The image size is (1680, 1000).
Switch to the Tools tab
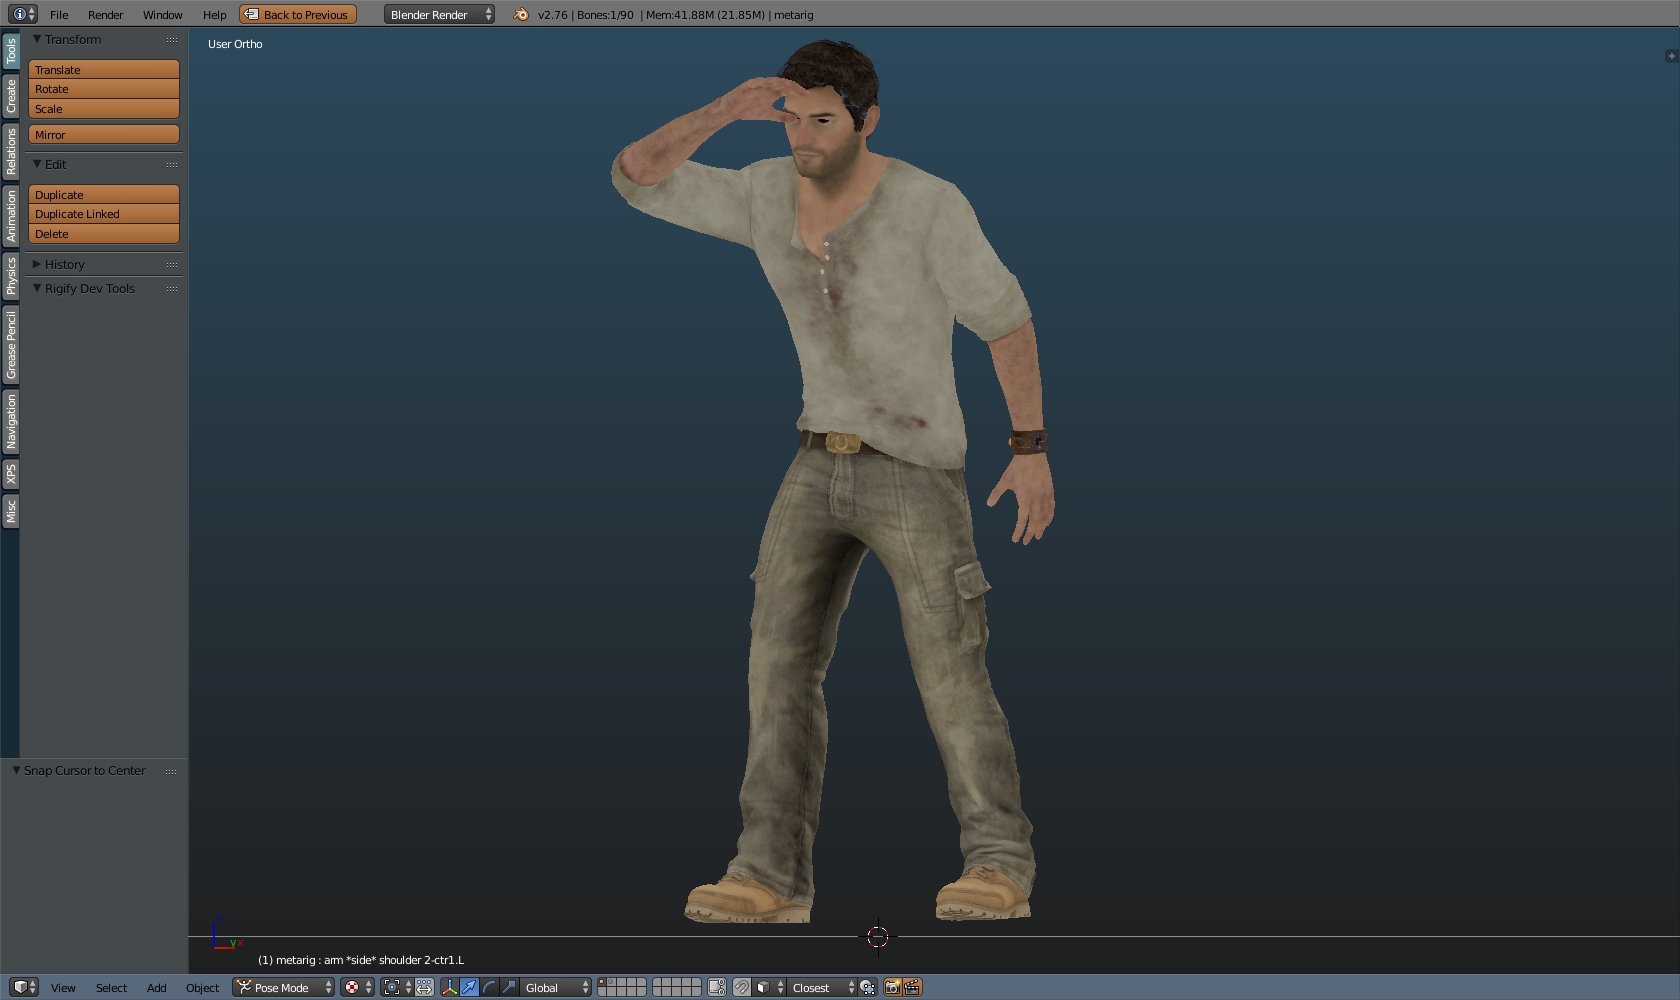coord(11,52)
